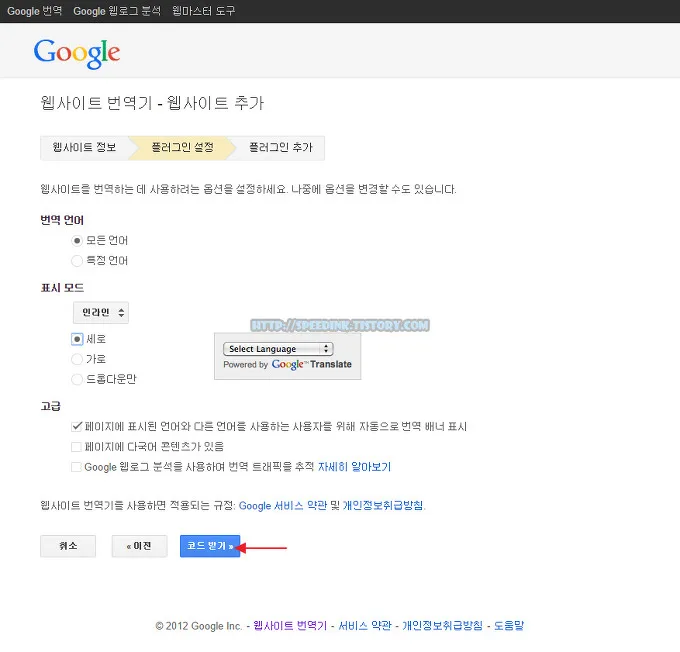Choose 드롭다운만 radio option

[x=77, y=379]
